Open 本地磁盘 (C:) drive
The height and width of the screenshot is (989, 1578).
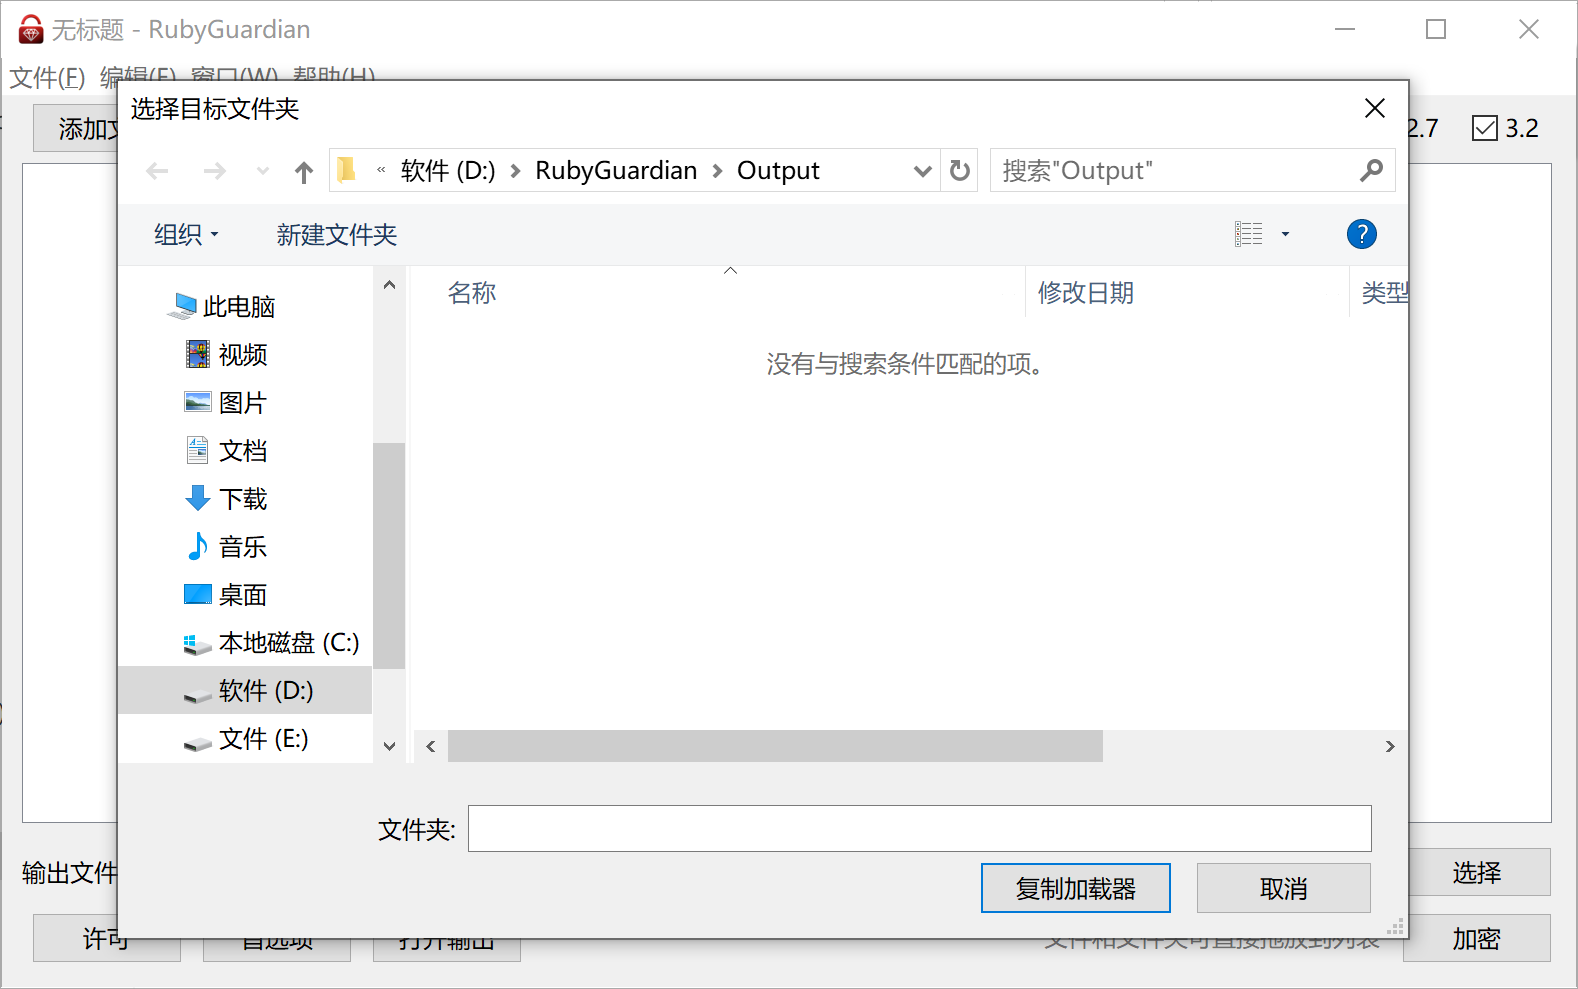(x=288, y=642)
